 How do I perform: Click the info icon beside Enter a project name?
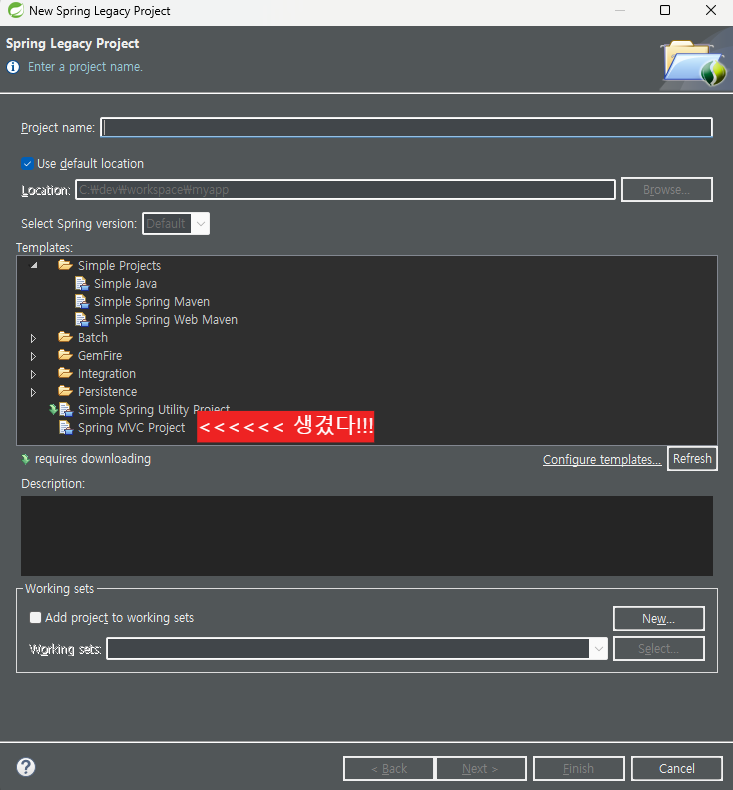click(13, 67)
